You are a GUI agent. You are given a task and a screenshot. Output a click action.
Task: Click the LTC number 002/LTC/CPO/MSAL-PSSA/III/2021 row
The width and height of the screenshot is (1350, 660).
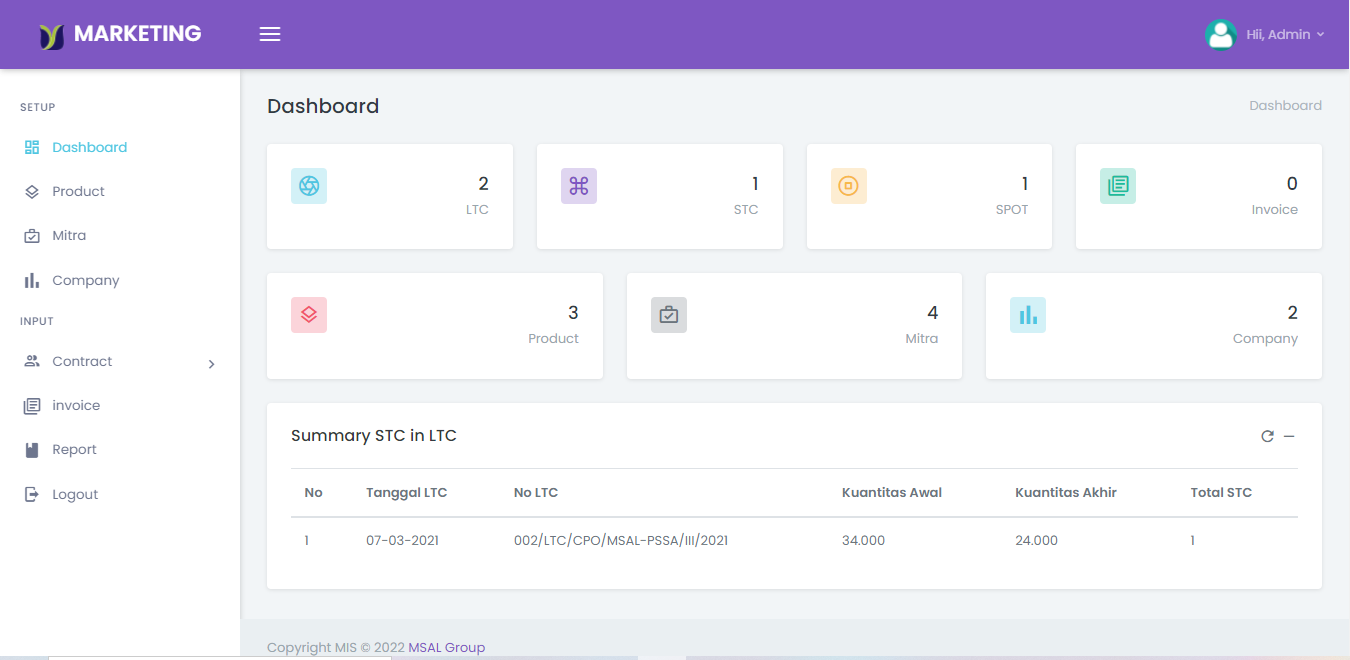tap(620, 540)
